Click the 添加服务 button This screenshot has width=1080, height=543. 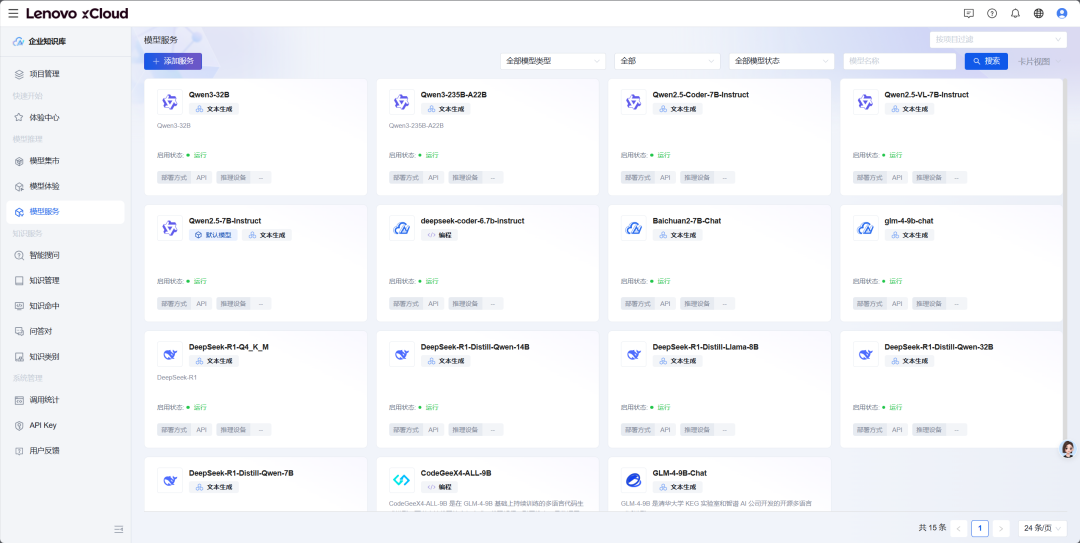pos(173,61)
